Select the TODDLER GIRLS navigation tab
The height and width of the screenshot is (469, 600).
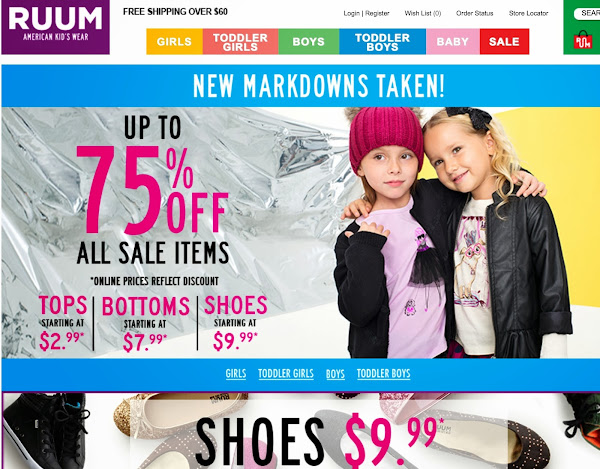click(x=240, y=41)
